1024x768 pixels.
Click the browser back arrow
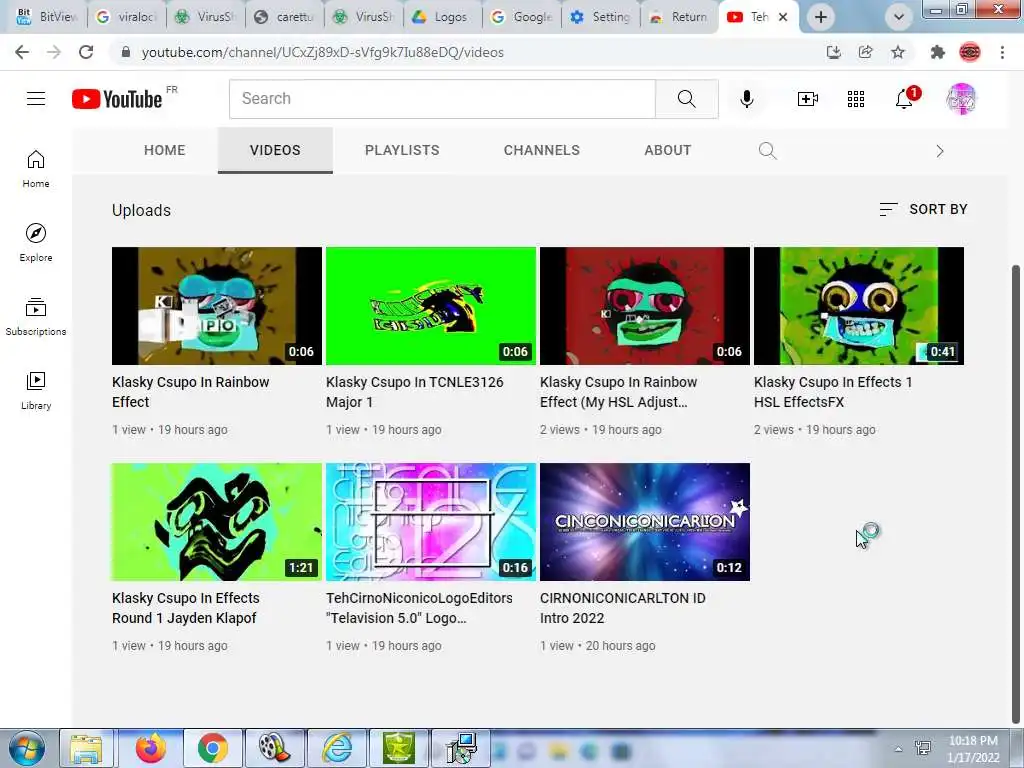click(x=22, y=52)
